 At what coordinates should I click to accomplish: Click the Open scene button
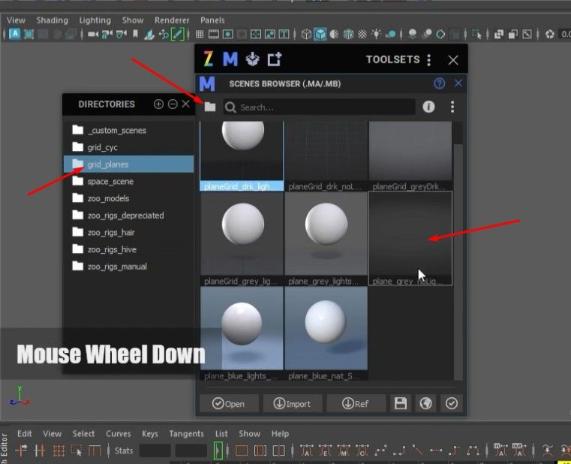tap(229, 403)
